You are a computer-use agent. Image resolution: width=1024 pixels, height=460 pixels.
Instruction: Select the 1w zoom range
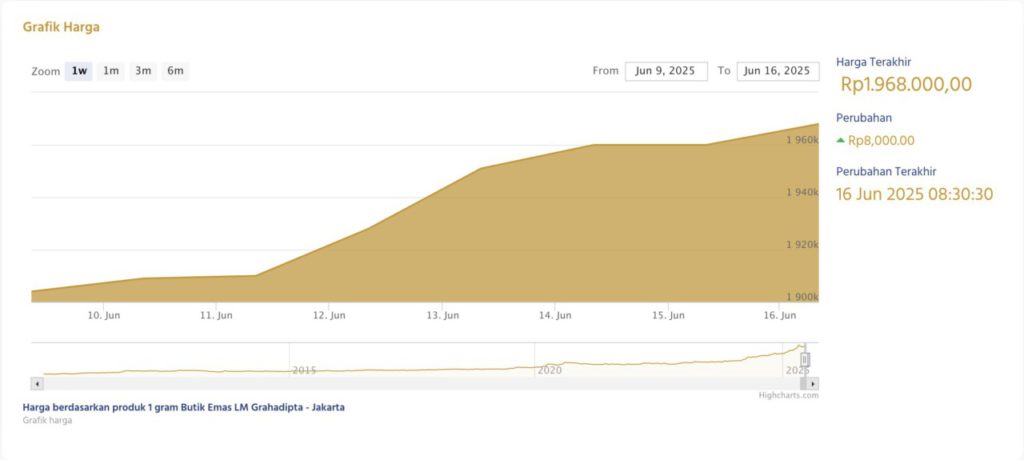pos(78,71)
